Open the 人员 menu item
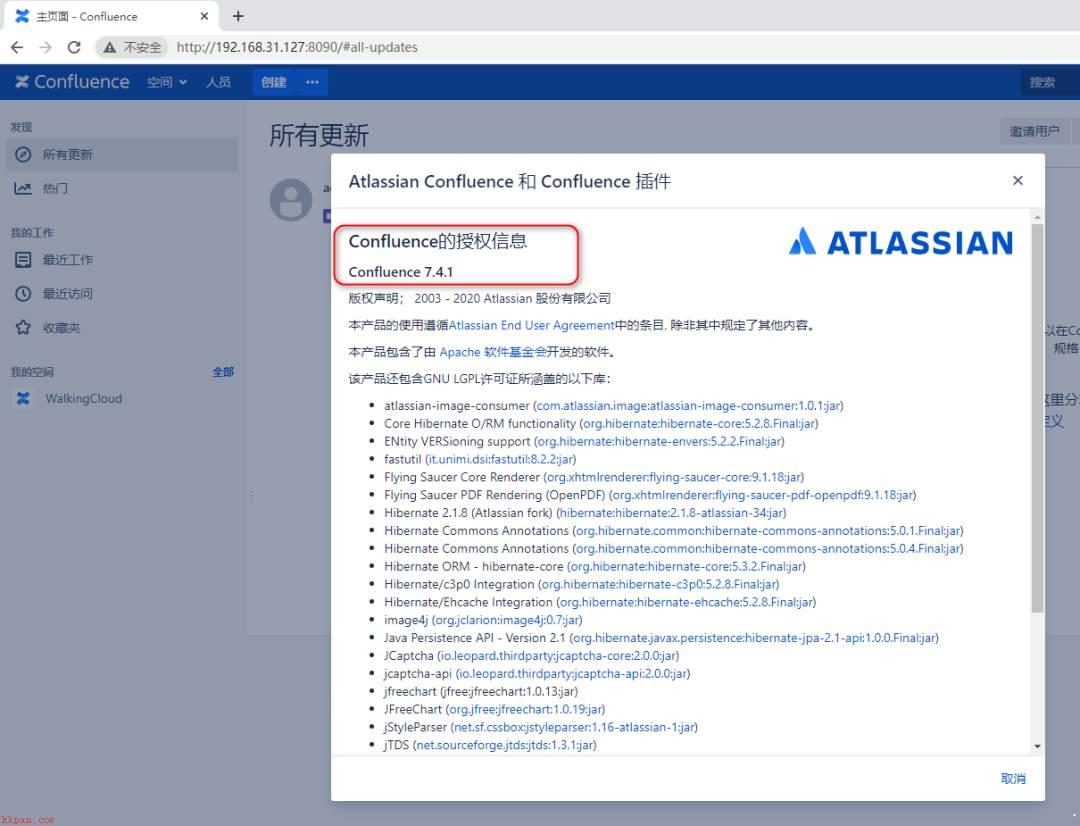This screenshot has height=826, width=1080. [x=218, y=82]
